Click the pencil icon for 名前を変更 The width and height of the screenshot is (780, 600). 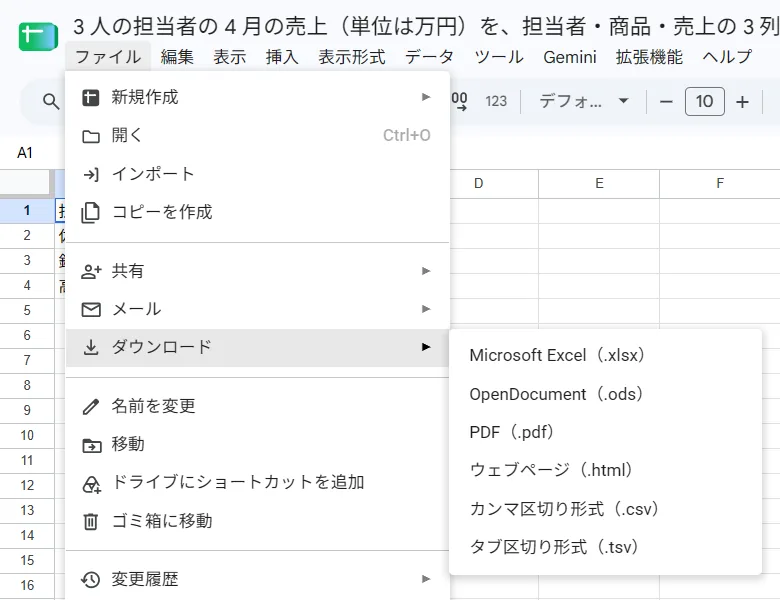pos(91,406)
